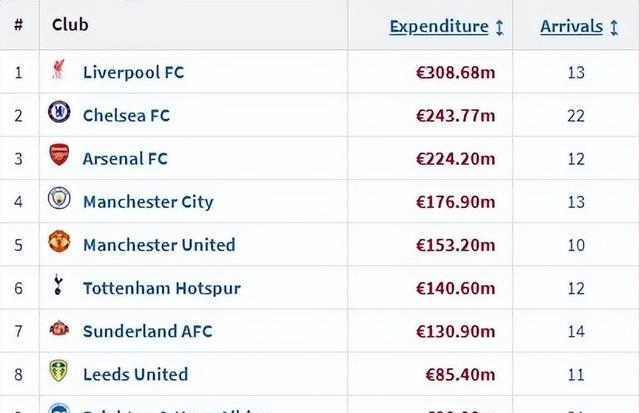Open the Sunderland AFC club link
The width and height of the screenshot is (640, 413).
coord(148,331)
